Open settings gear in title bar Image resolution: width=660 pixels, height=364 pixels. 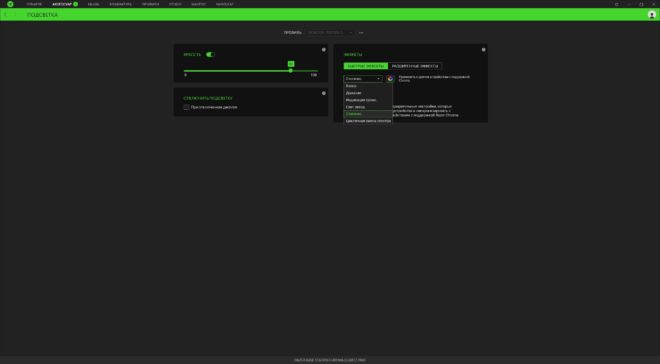(617, 4)
